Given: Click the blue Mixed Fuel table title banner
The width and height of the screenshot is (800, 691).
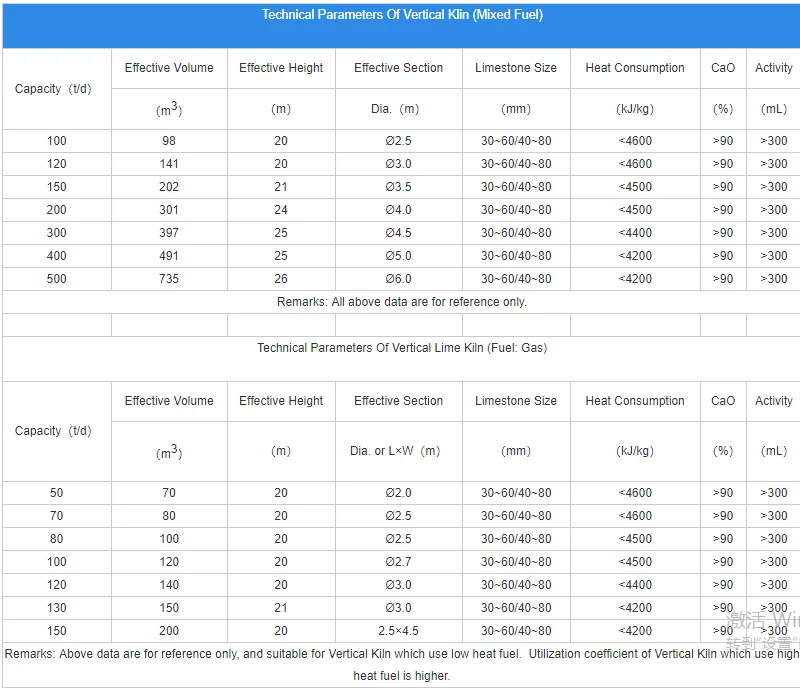Looking at the screenshot, I should coord(402,16).
